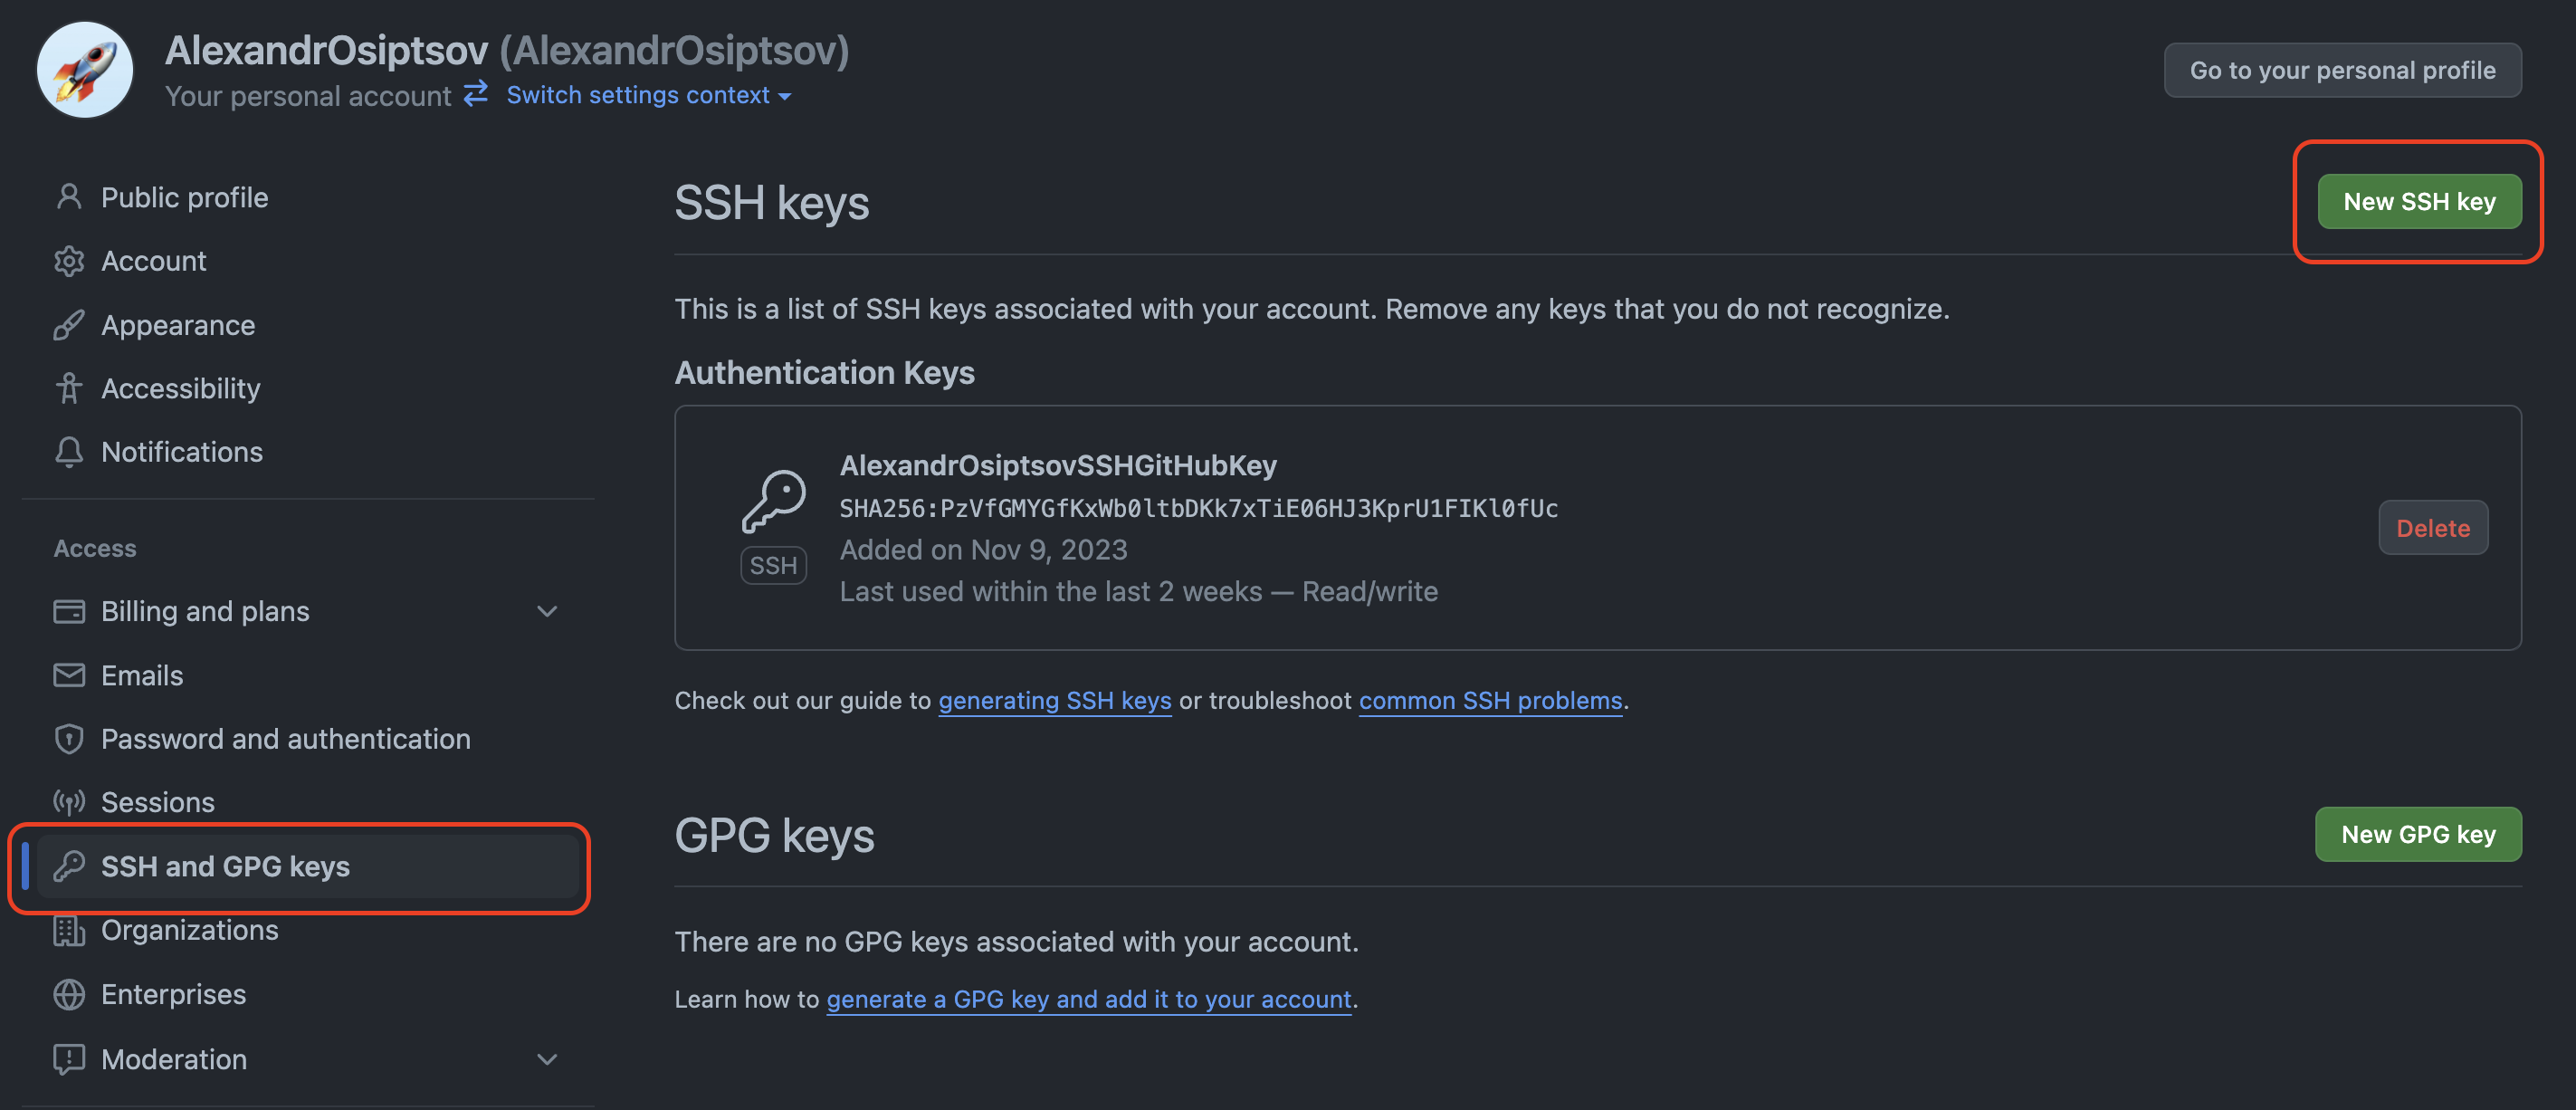This screenshot has width=2576, height=1110.
Task: Expand the Billing and plans section
Action: tap(546, 611)
